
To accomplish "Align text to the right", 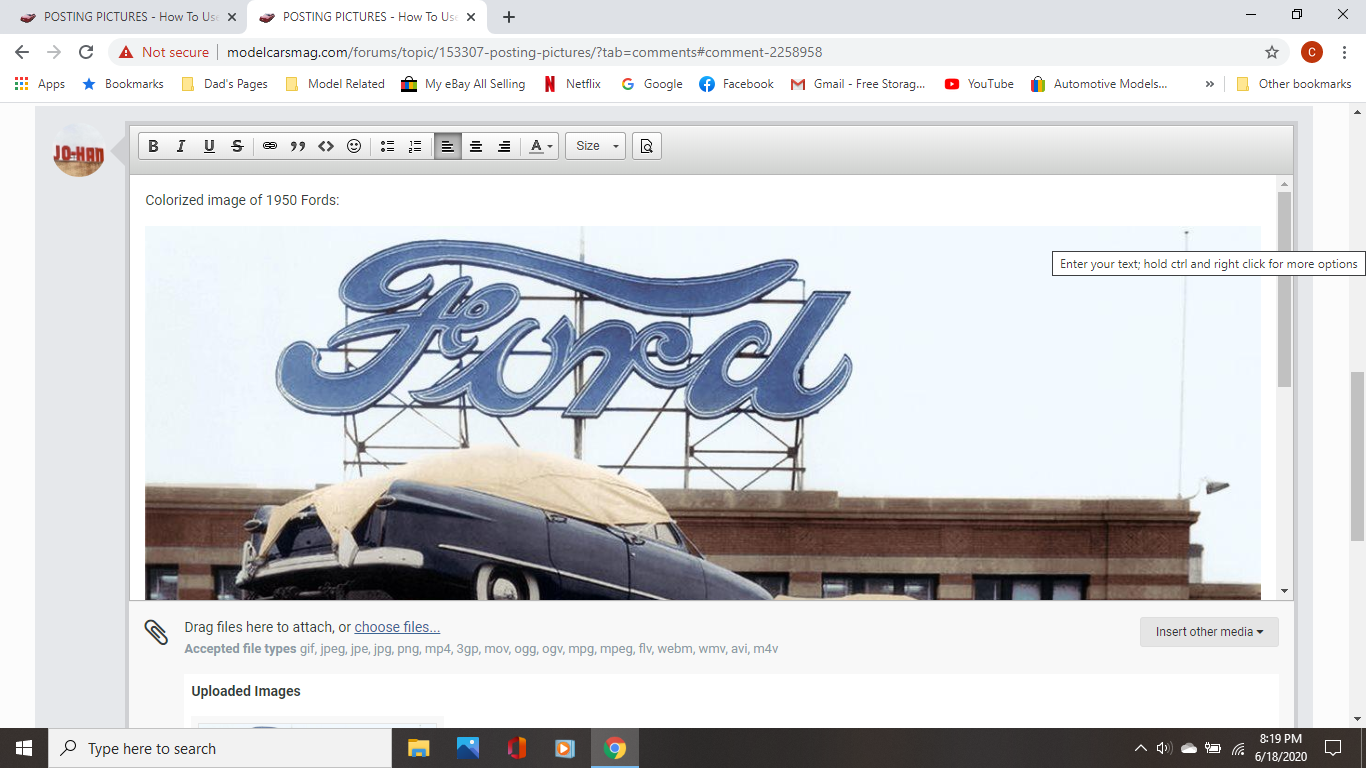I will 504,146.
